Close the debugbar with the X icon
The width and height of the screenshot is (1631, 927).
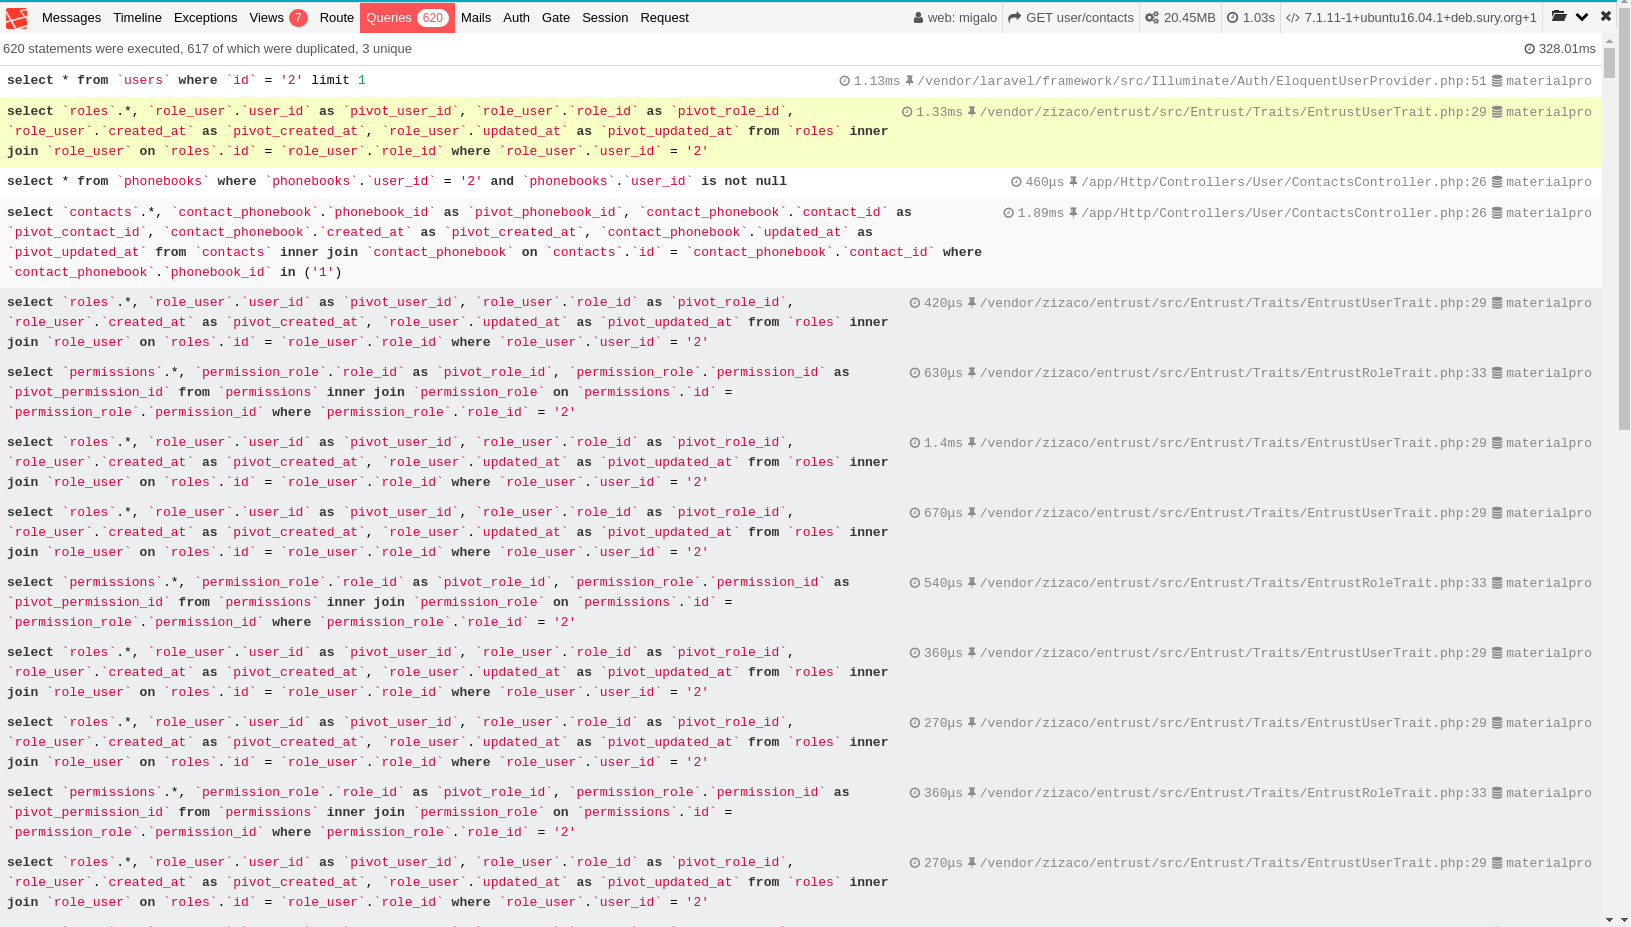coord(1606,16)
